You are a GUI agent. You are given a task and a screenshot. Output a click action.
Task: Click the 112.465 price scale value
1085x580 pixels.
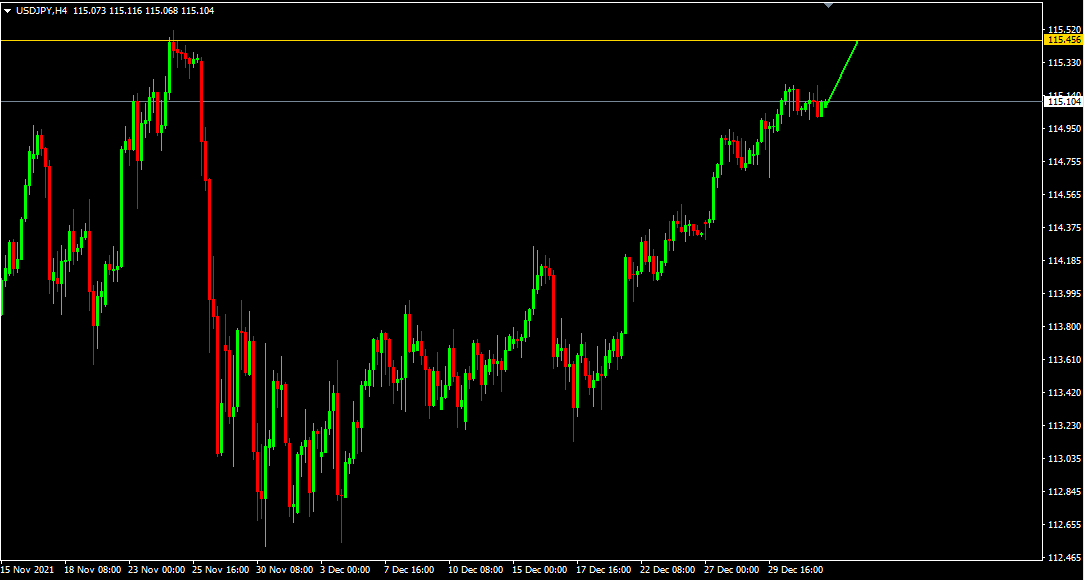click(x=1064, y=558)
